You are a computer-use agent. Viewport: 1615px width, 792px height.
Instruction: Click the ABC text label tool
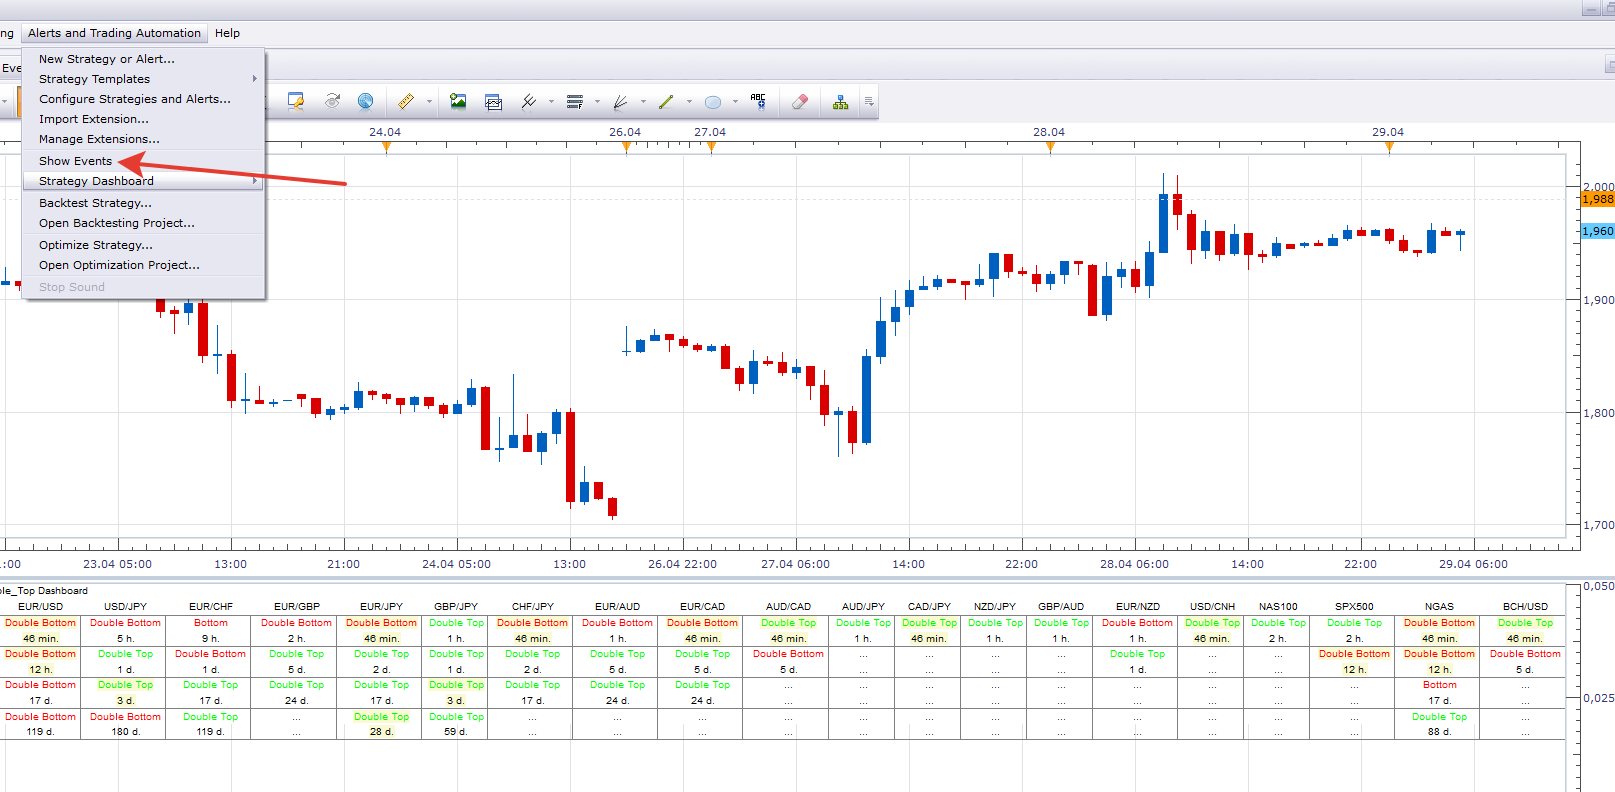click(758, 101)
